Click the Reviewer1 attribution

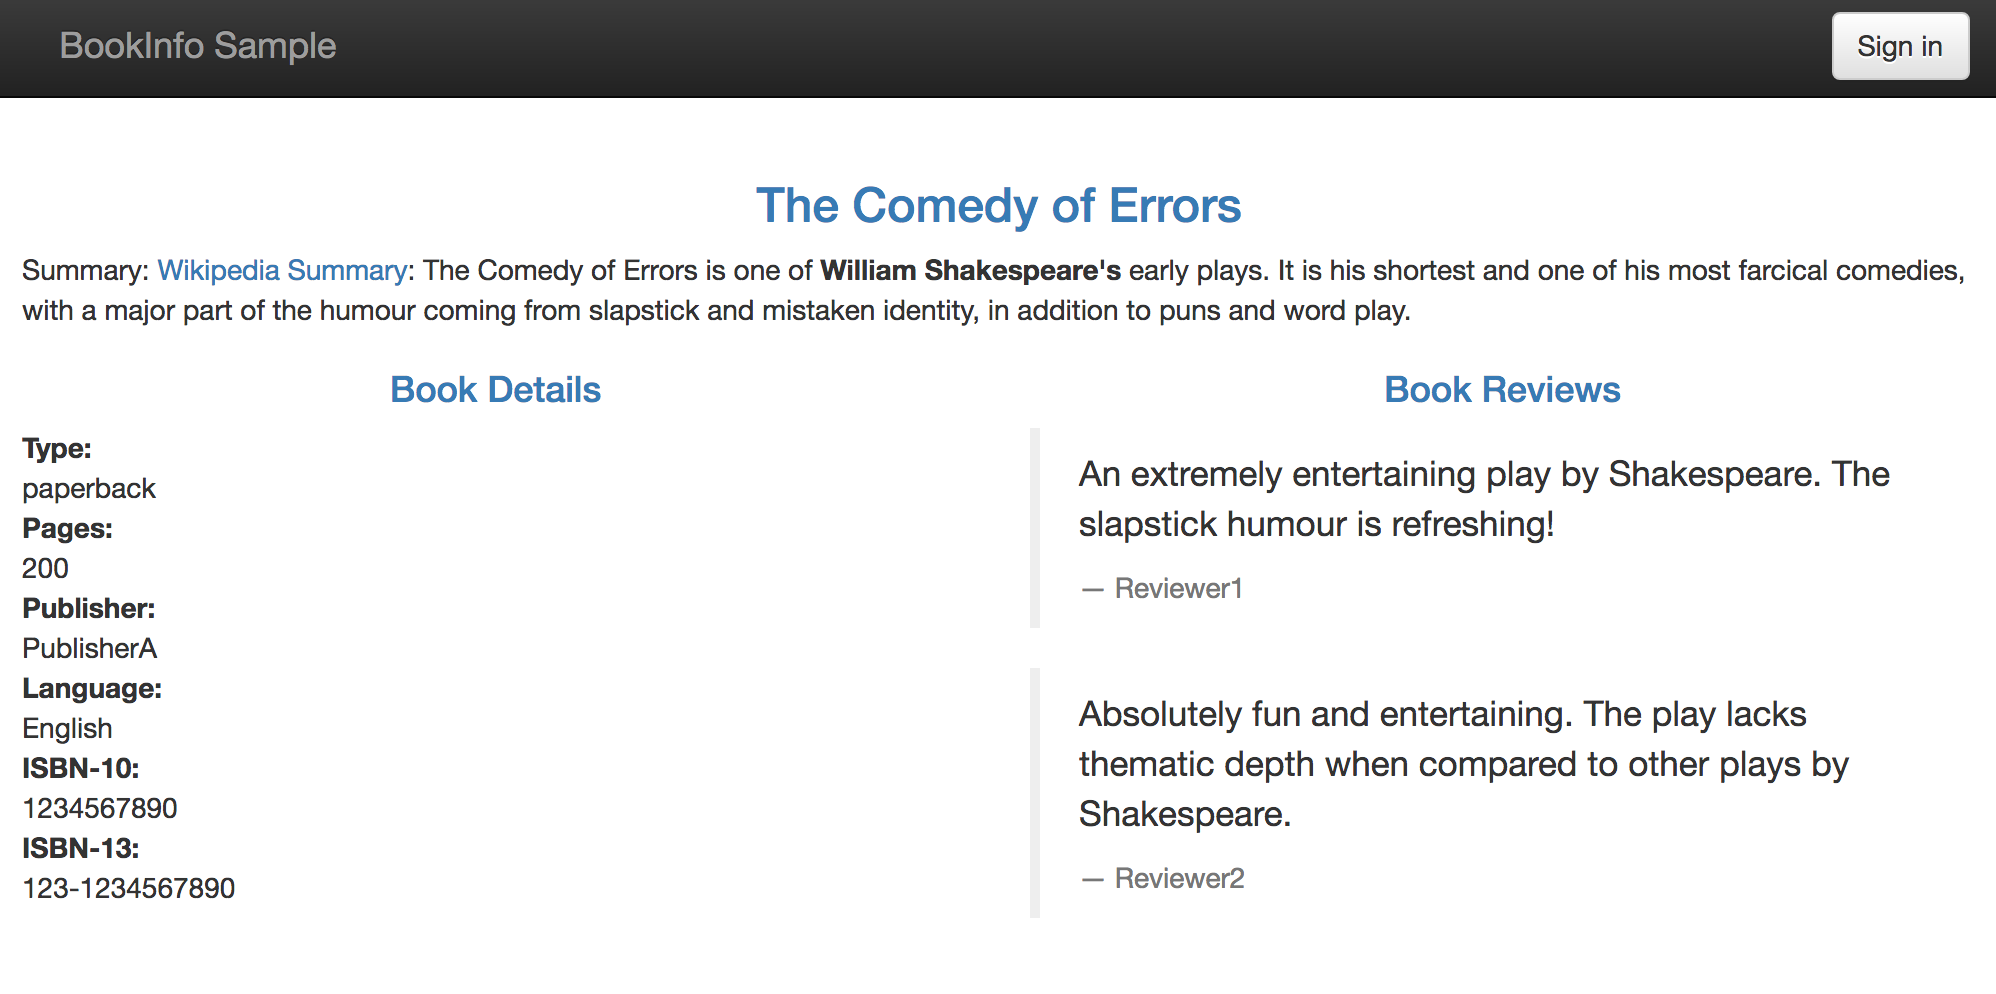coord(1178,588)
